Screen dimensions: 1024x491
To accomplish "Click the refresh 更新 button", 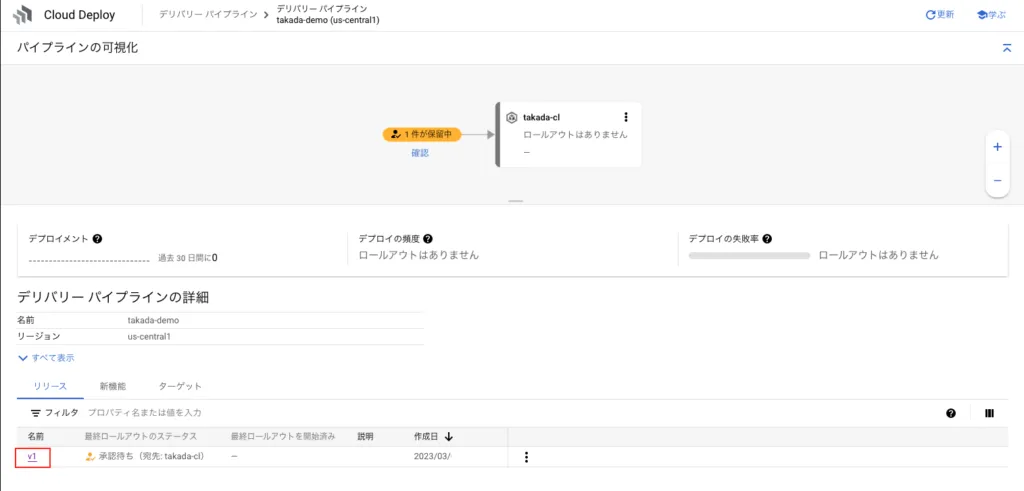I will click(940, 14).
